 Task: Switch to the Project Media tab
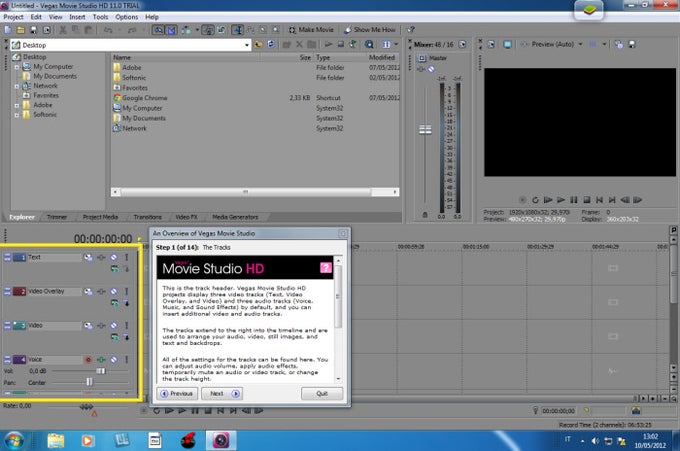[x=100, y=217]
